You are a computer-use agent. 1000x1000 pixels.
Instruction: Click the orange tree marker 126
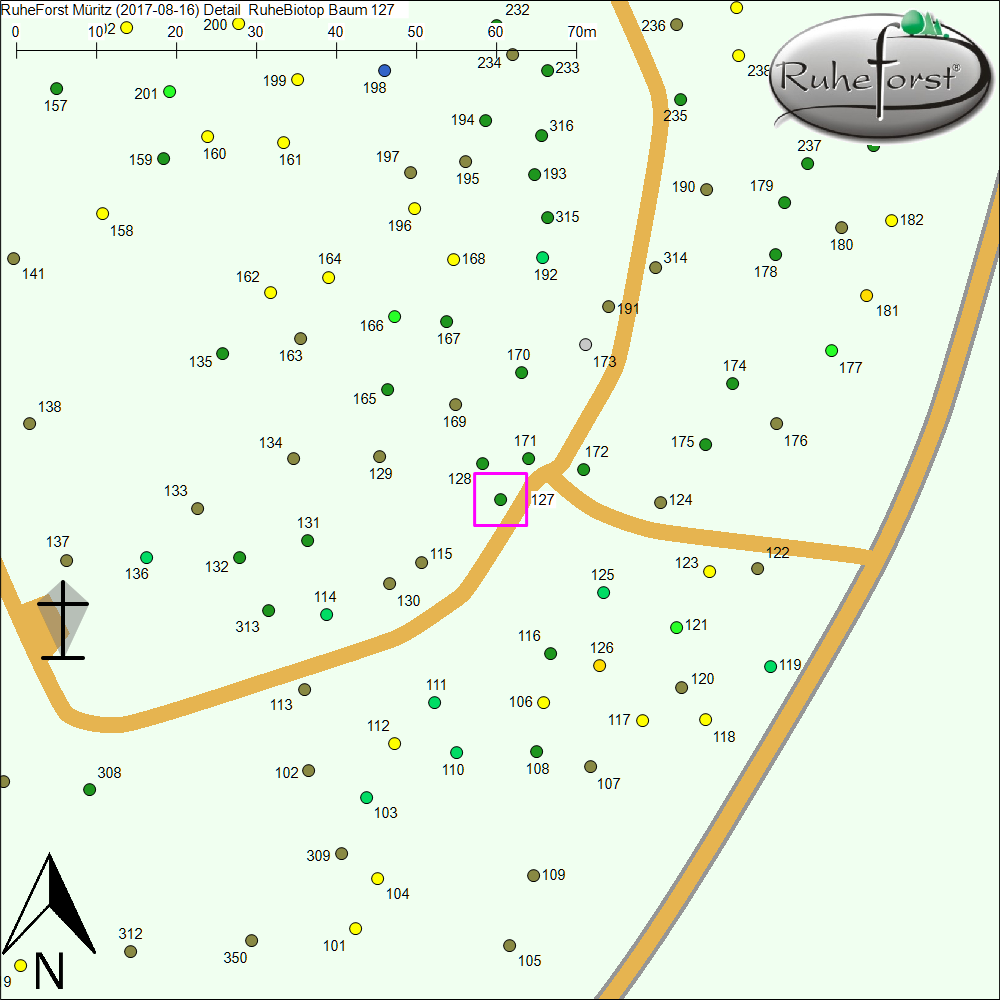[600, 666]
